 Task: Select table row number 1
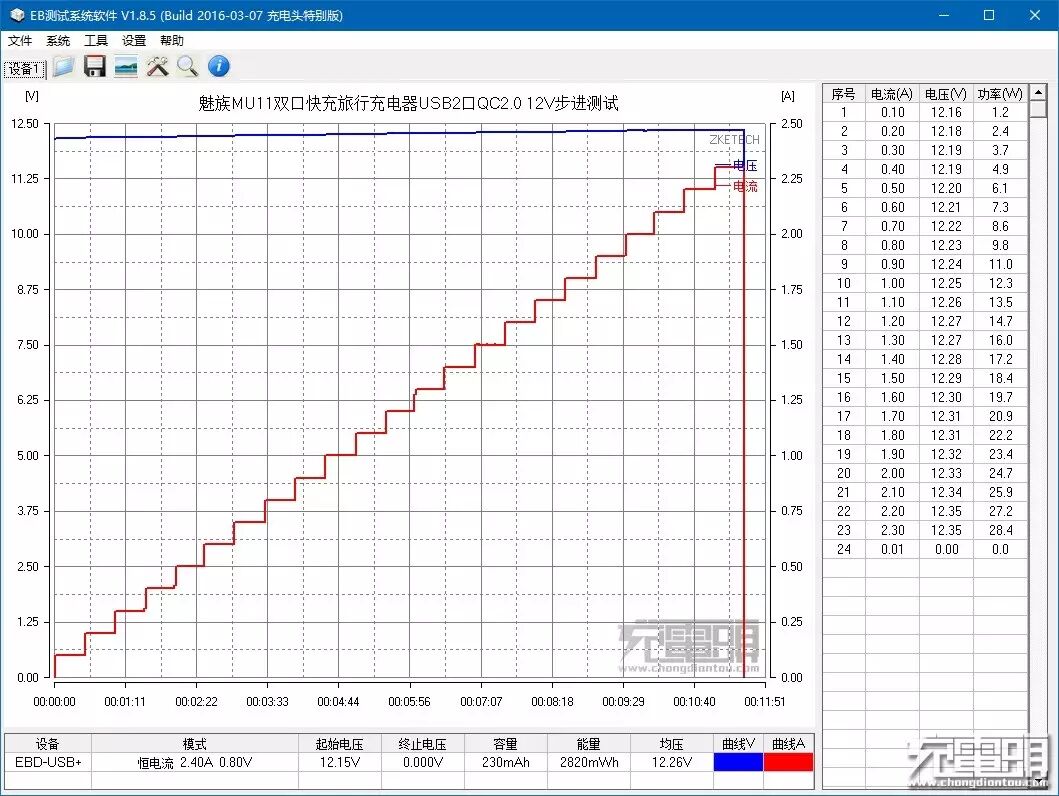[844, 112]
